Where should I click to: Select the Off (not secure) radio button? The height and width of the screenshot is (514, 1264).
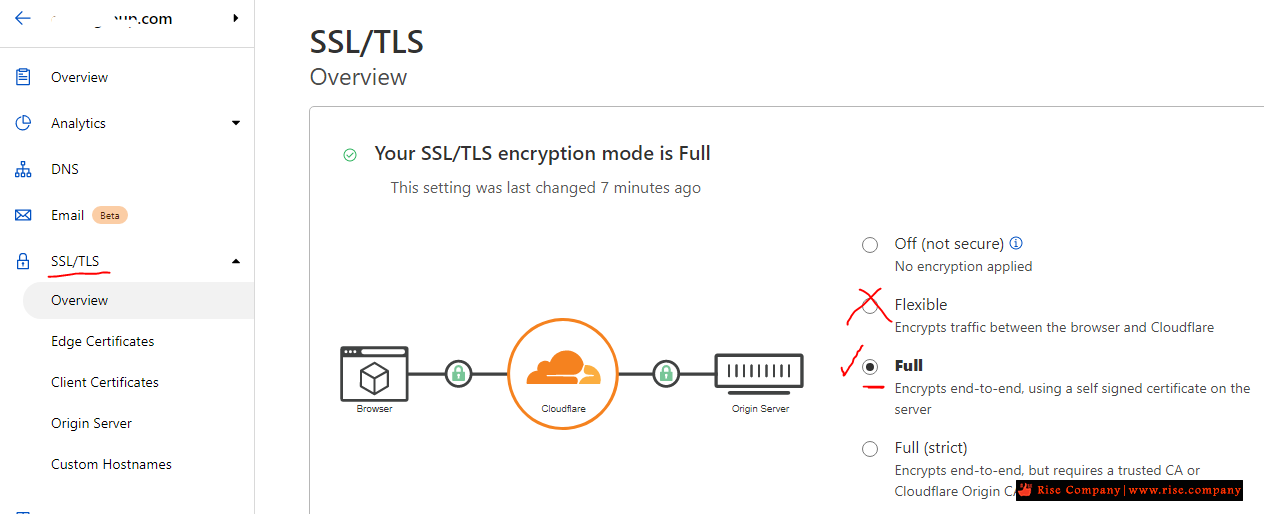870,245
